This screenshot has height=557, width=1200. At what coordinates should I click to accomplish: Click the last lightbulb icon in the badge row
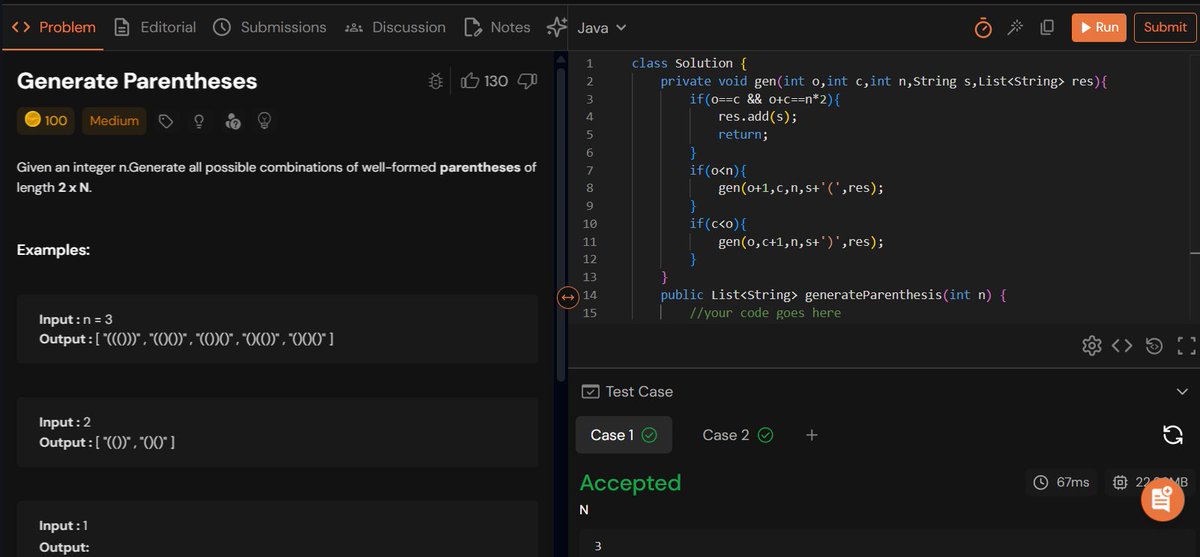click(x=265, y=122)
